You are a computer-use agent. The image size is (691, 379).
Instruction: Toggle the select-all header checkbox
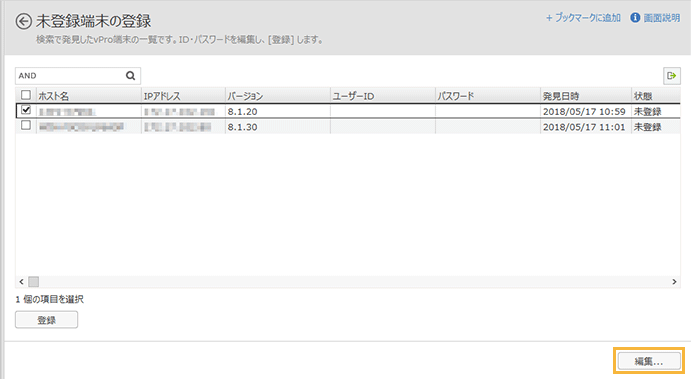26,95
